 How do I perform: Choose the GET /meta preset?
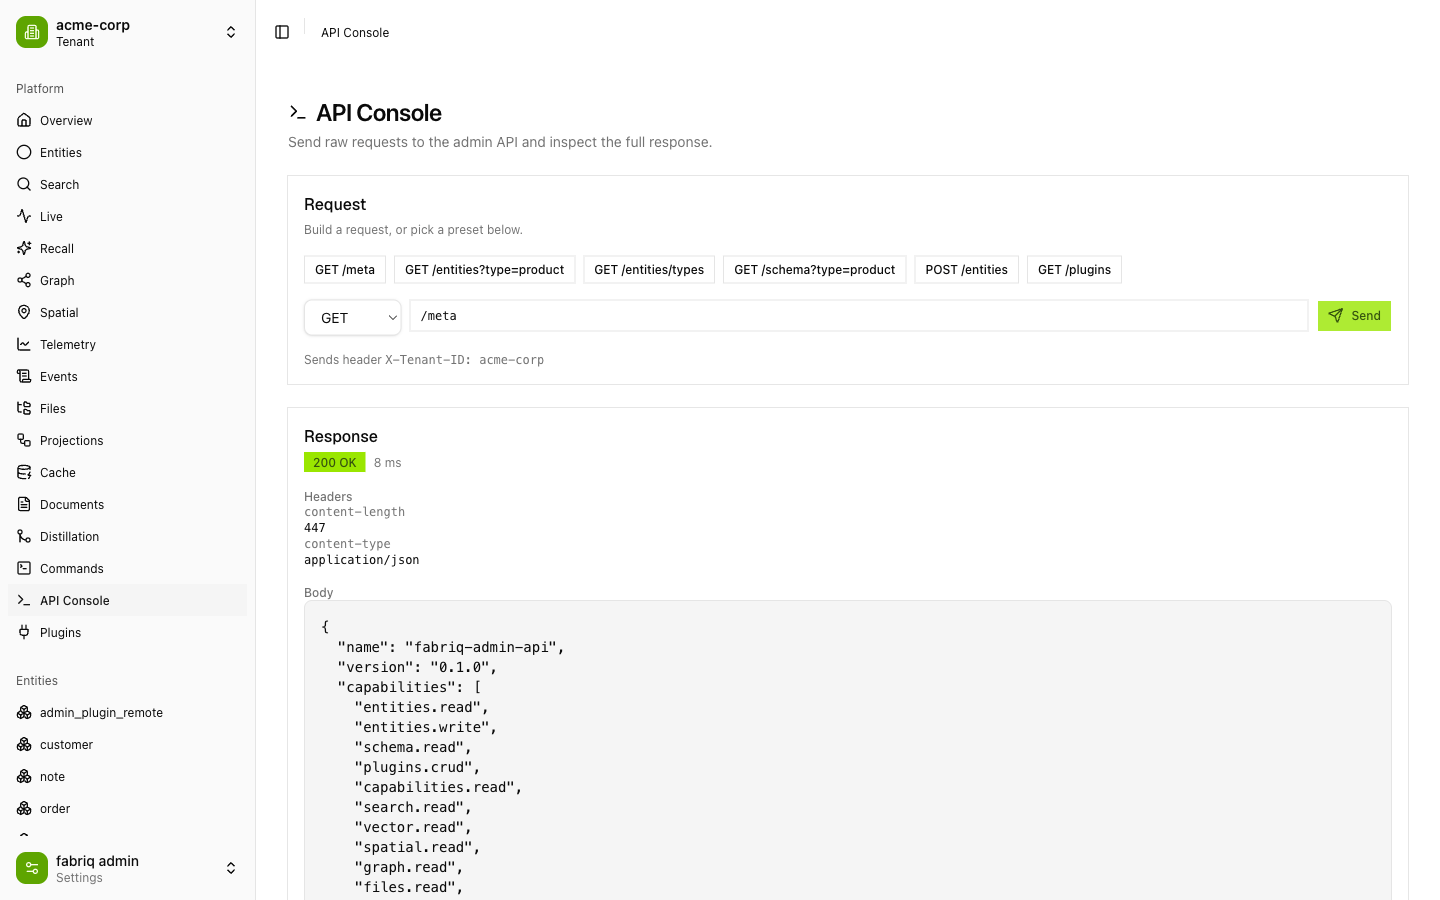click(x=345, y=270)
